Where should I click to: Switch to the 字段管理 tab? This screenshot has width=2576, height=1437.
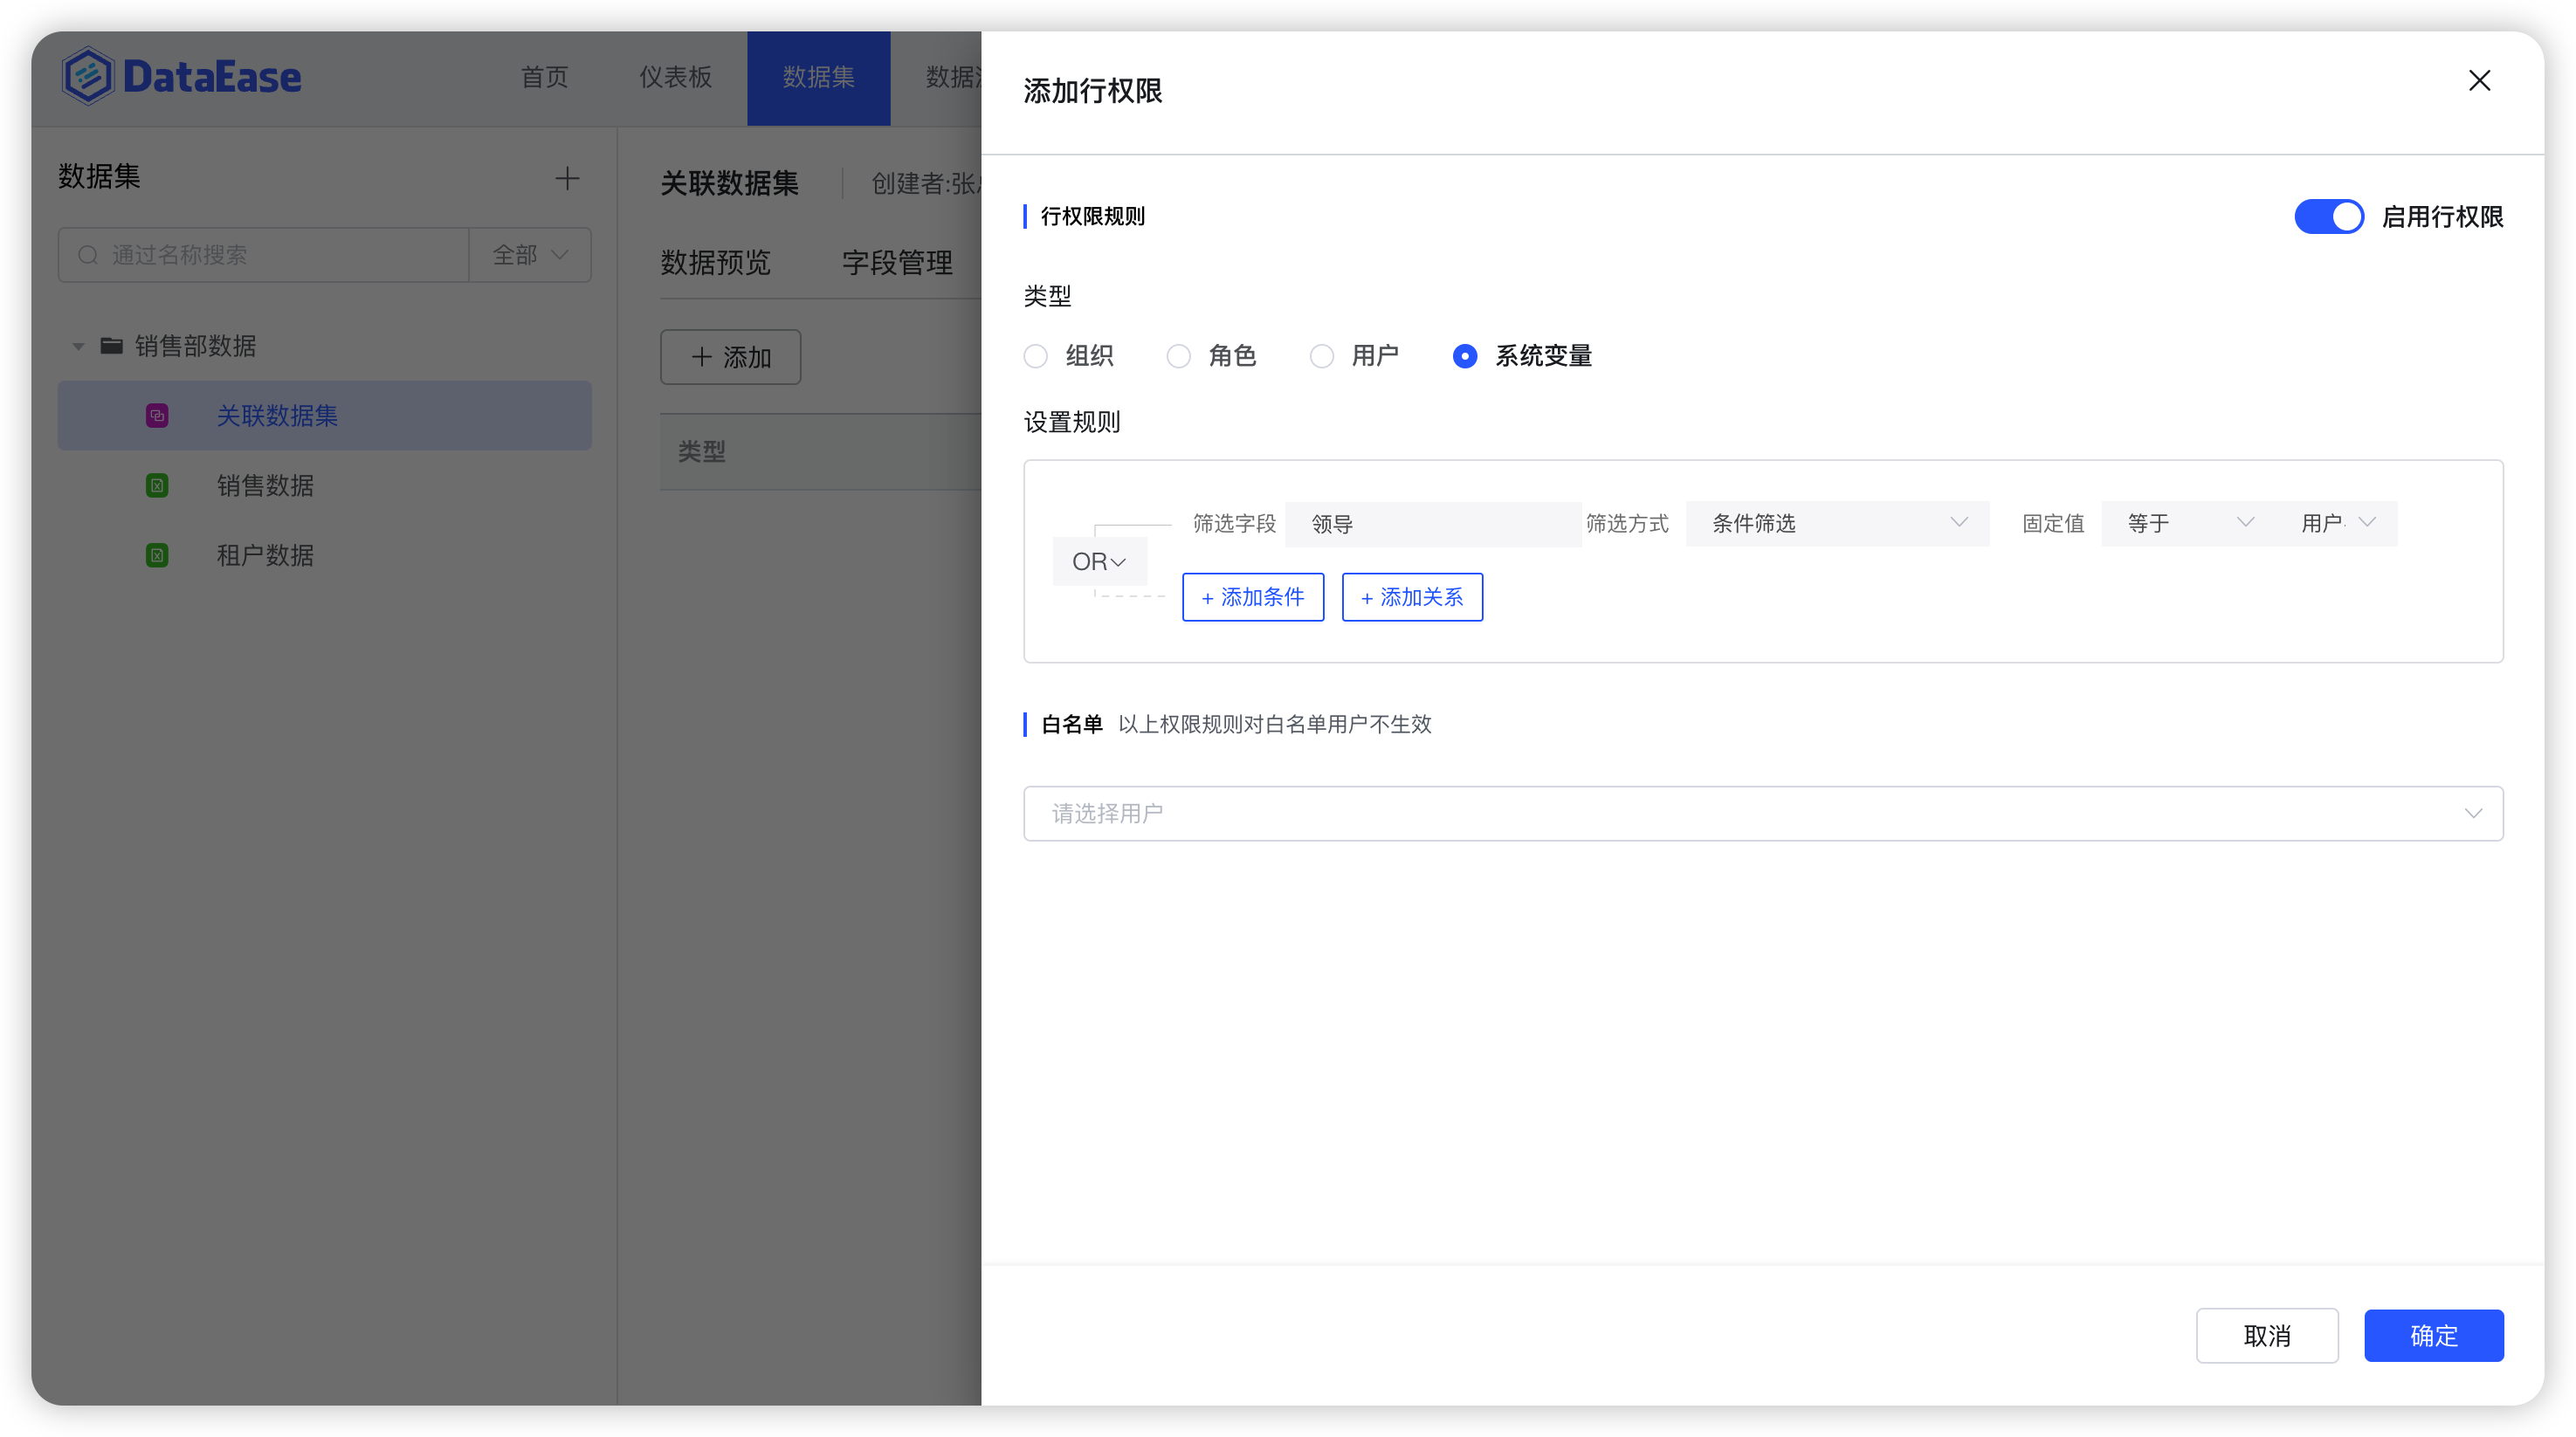coord(897,262)
